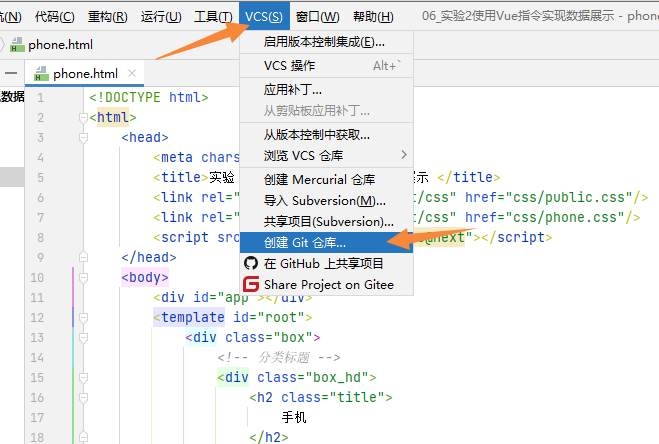Switch to phone.html editor tab

[85, 74]
